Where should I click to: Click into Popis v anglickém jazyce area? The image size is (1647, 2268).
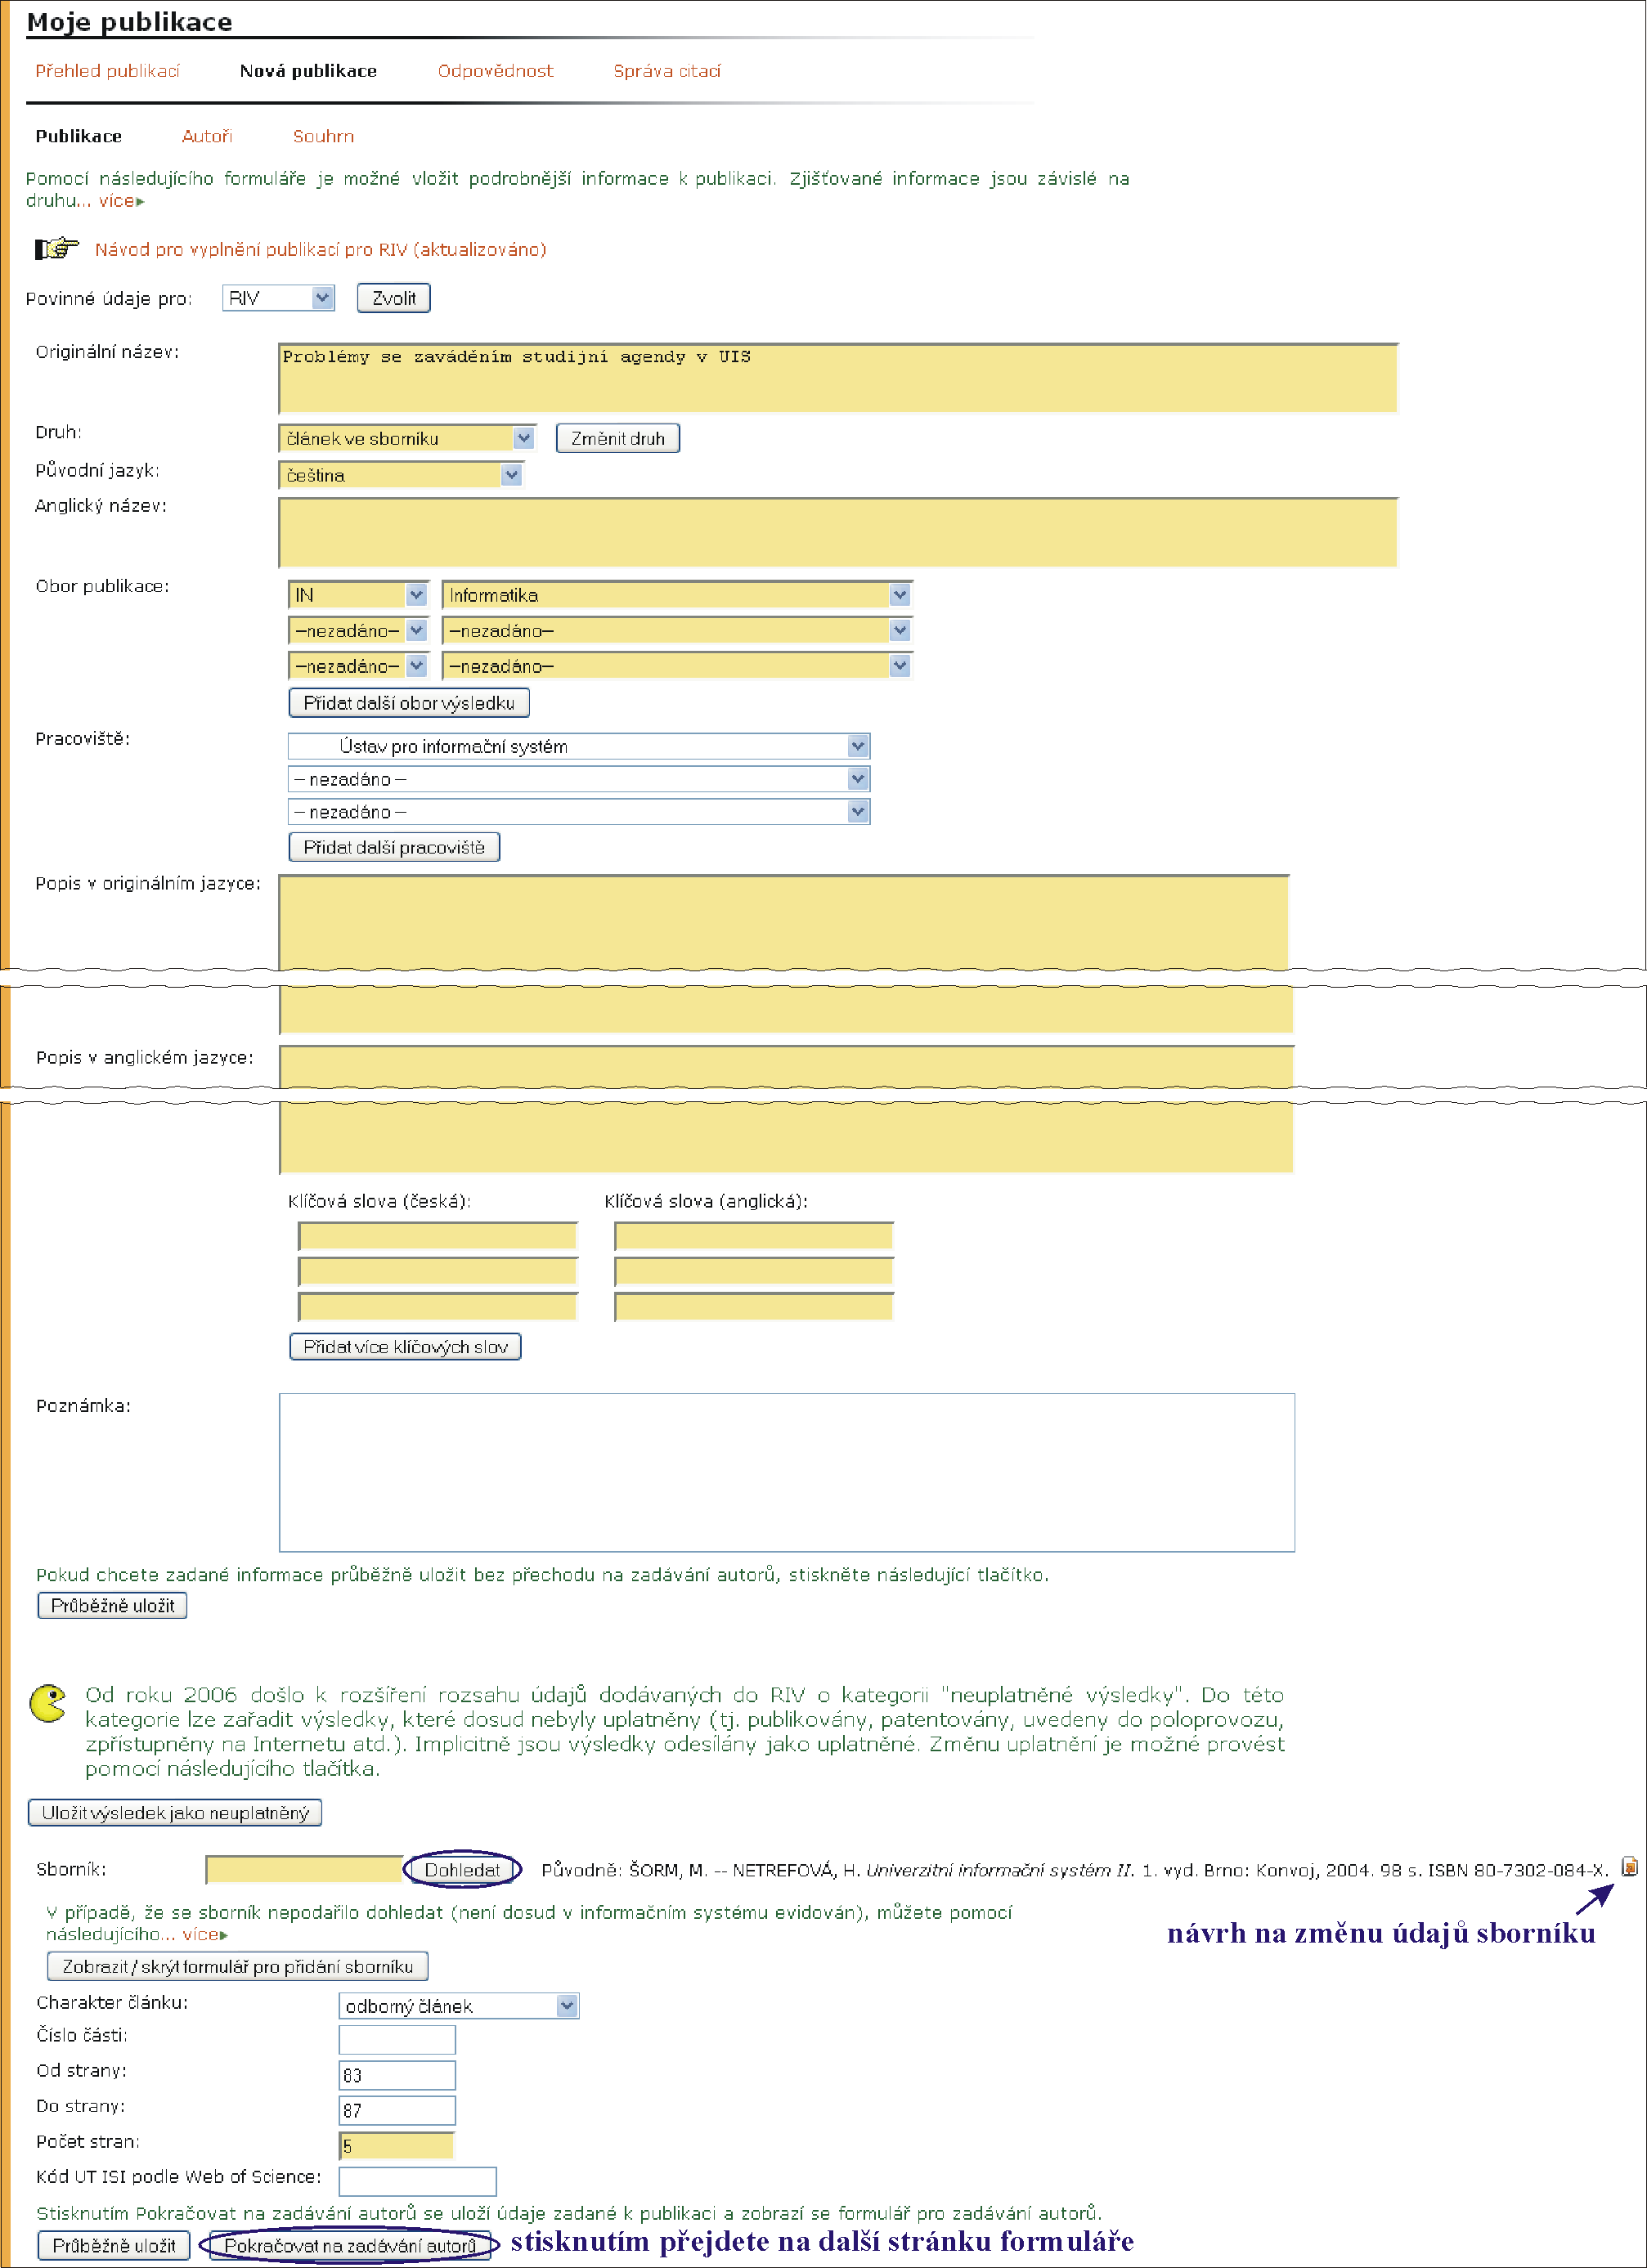click(786, 1067)
